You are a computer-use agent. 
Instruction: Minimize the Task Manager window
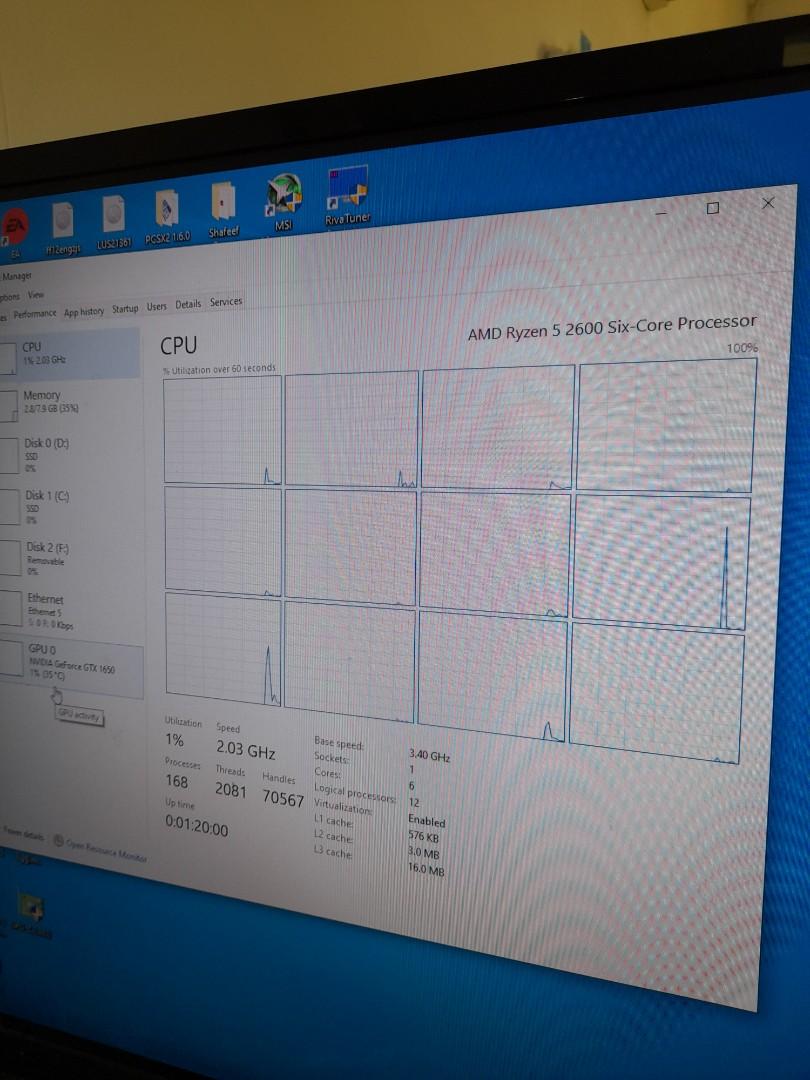point(661,213)
